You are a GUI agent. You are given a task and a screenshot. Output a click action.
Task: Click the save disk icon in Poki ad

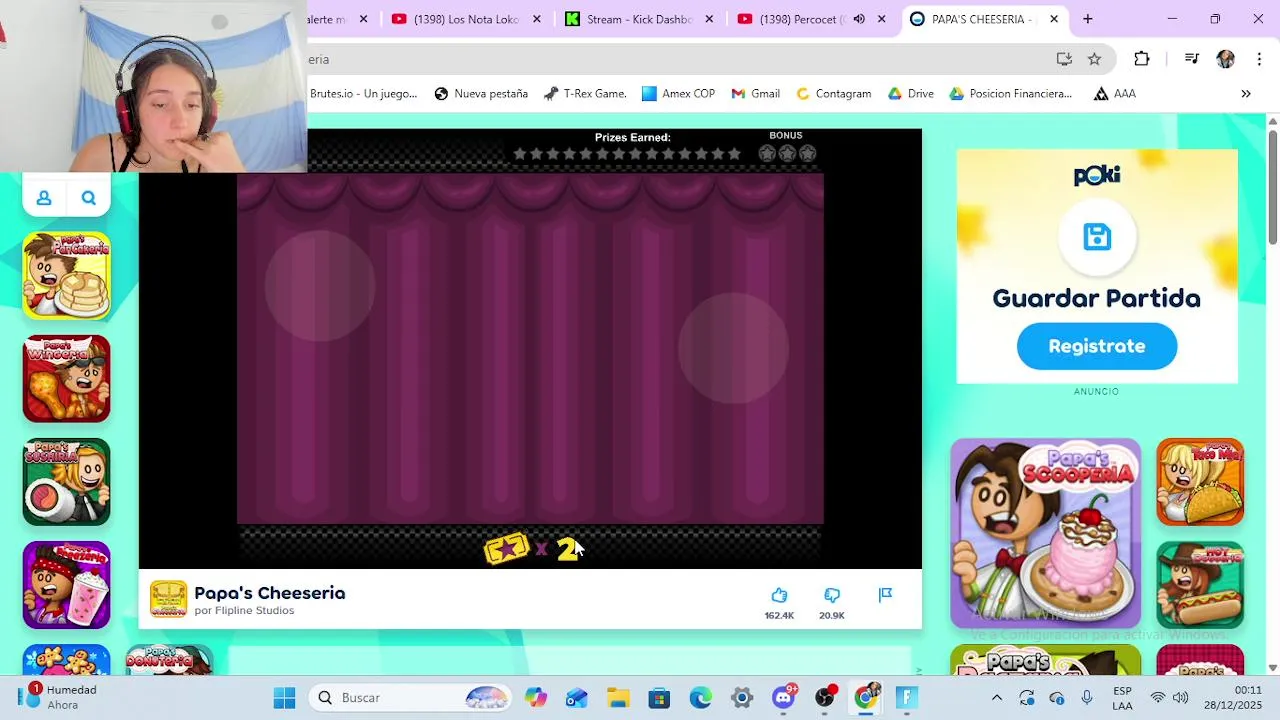[1097, 237]
